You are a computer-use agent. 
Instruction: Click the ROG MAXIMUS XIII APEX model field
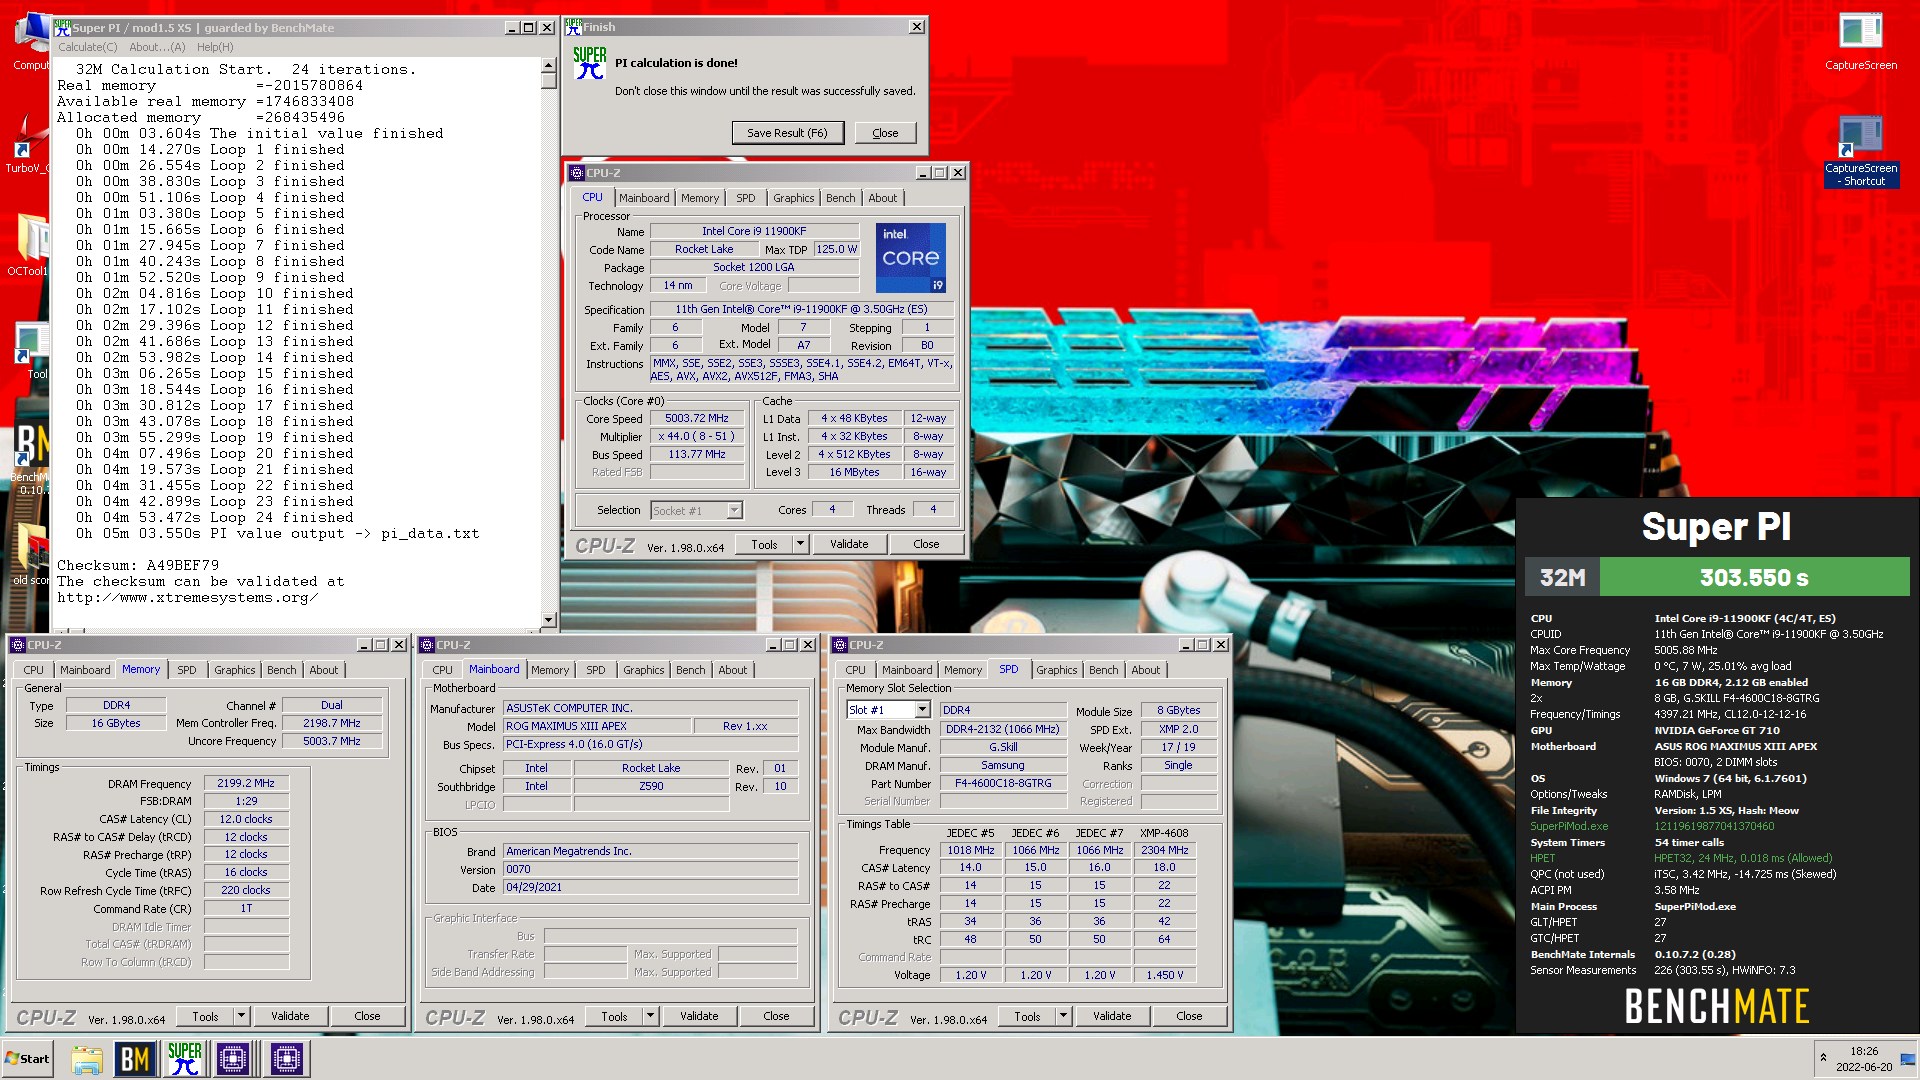(x=596, y=726)
